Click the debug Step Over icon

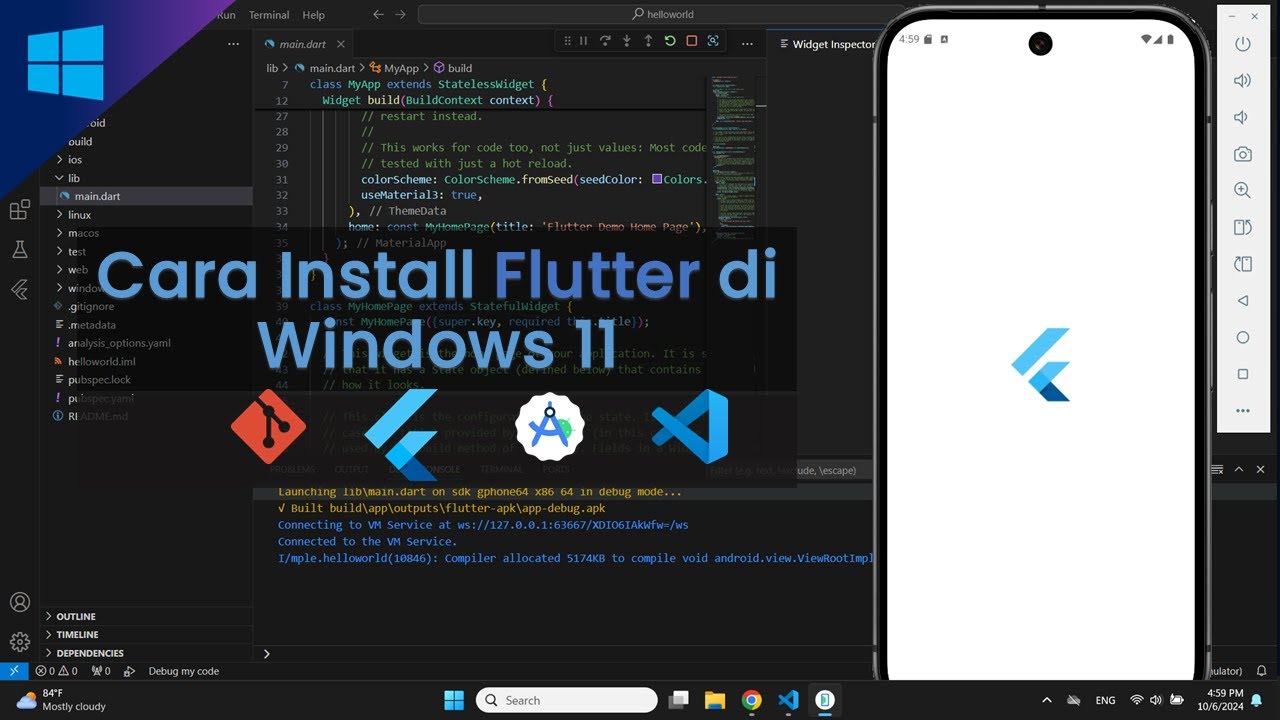tap(605, 41)
